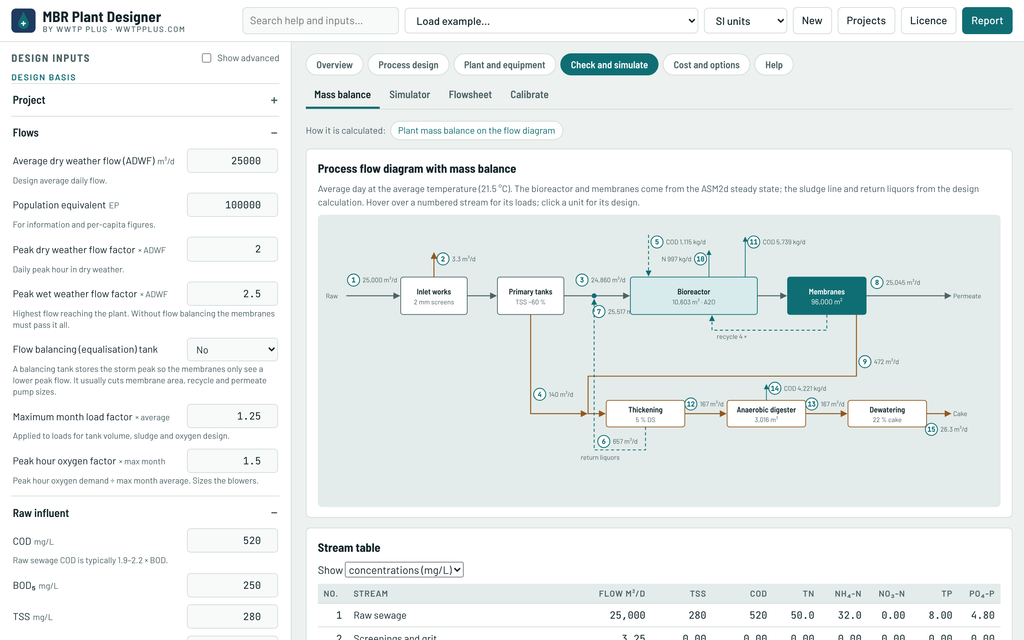Click the Population equivalent input
Viewport: 1024px width, 640px height.
pyautogui.click(x=232, y=205)
